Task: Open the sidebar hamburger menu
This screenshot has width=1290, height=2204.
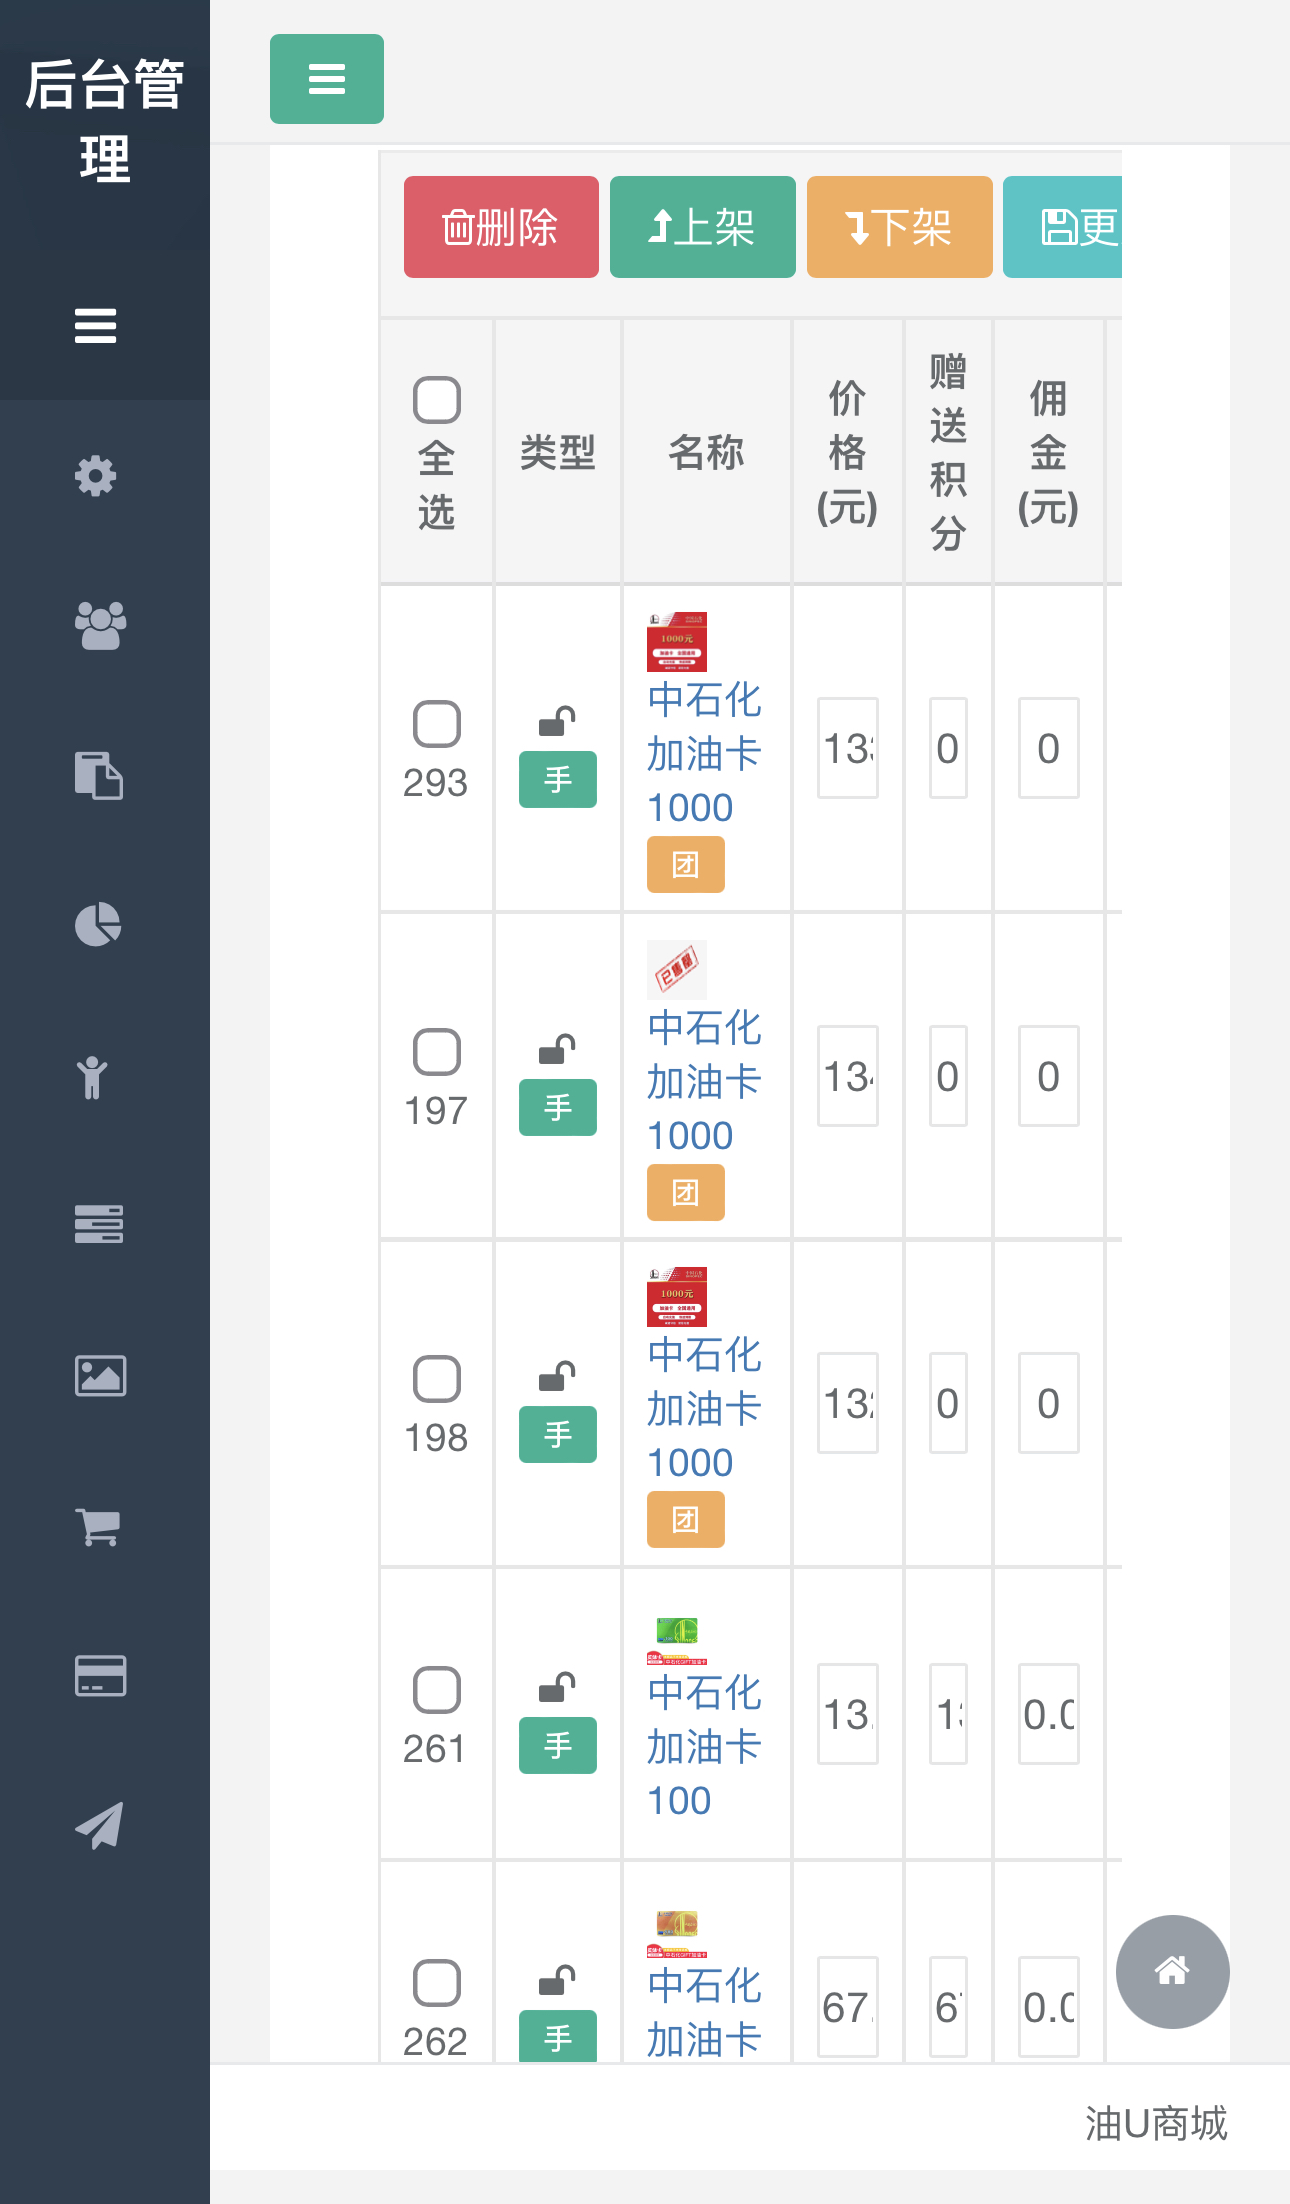Action: coord(95,326)
